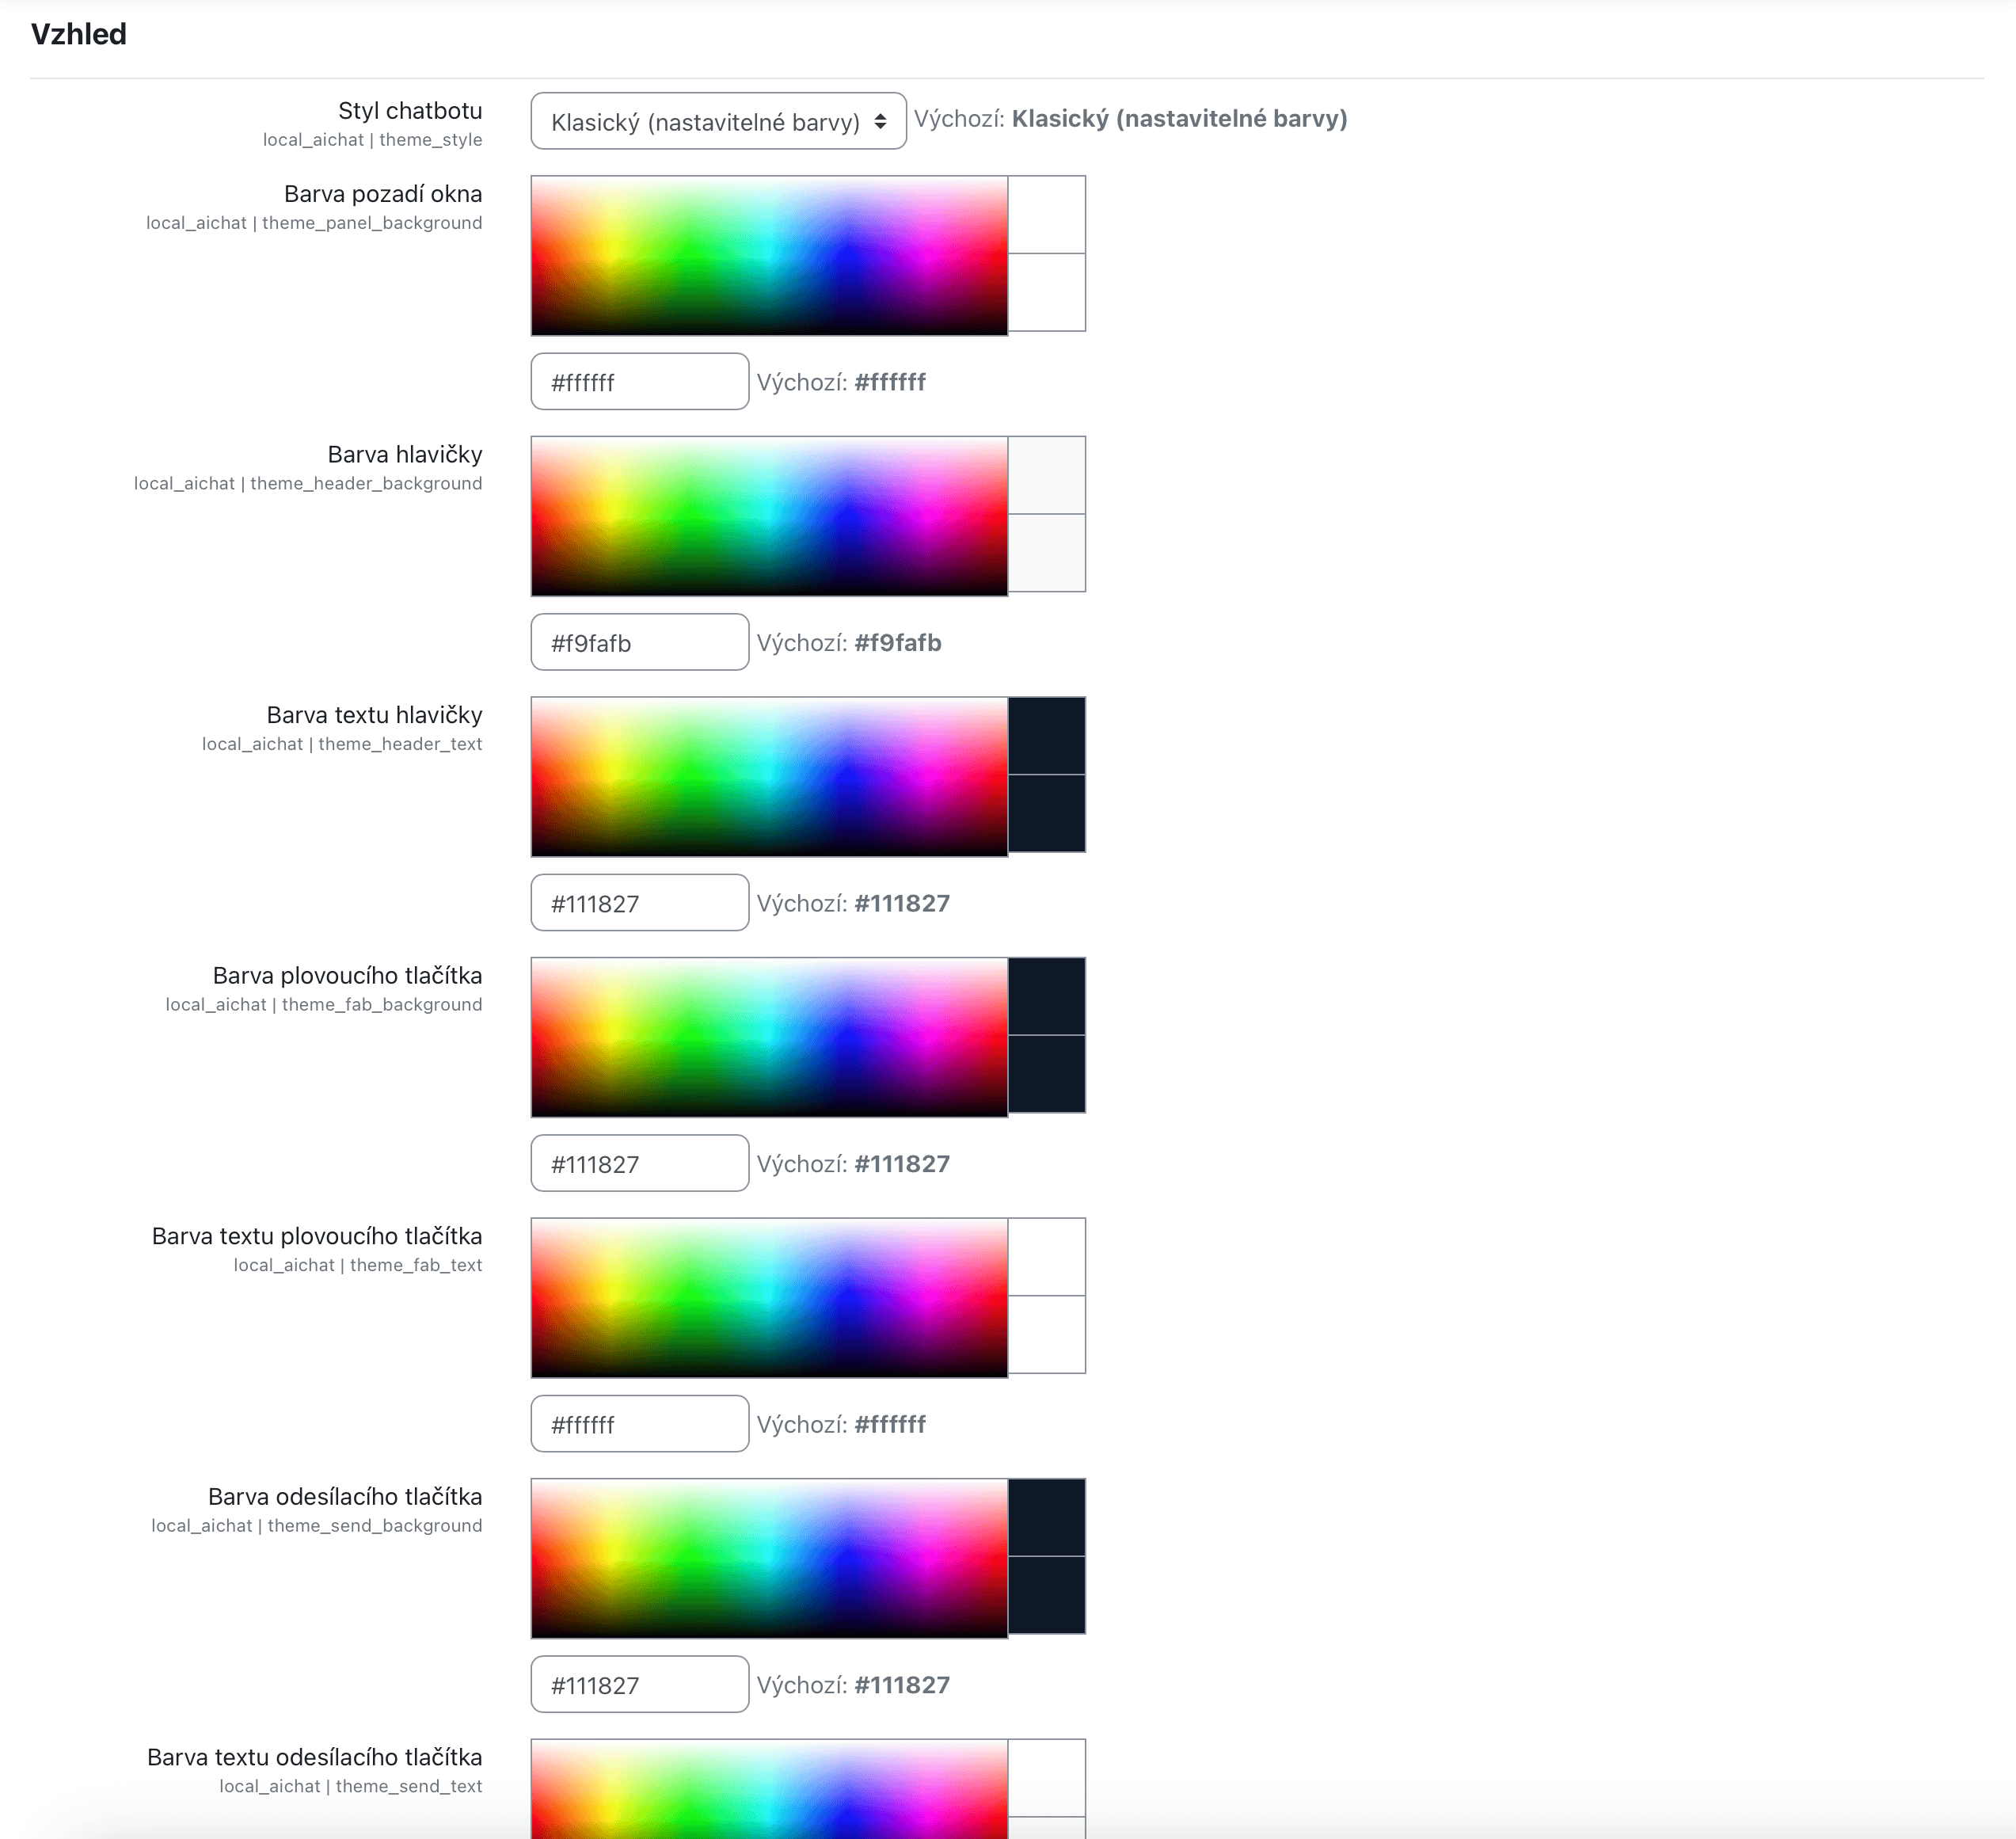The height and width of the screenshot is (1839, 2016).
Task: Focus the #f9fafb header color input
Action: (639, 642)
